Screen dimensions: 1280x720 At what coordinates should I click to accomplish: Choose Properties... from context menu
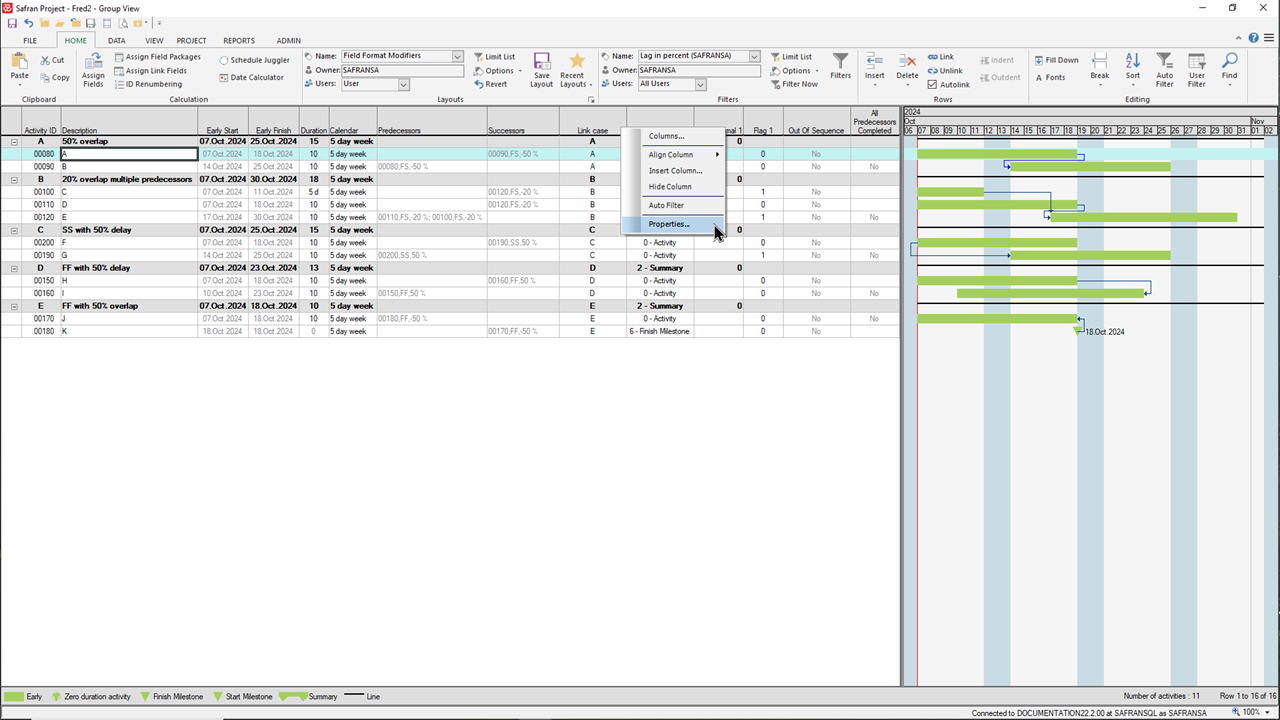[x=672, y=224]
